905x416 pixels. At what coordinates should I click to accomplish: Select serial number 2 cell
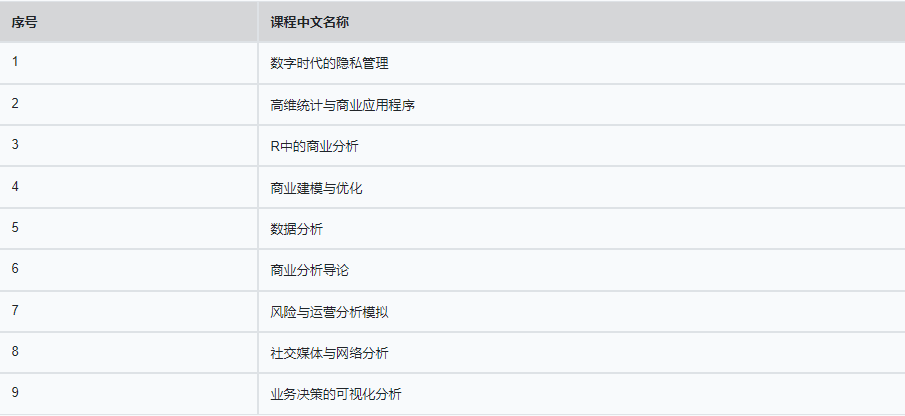tap(15, 103)
